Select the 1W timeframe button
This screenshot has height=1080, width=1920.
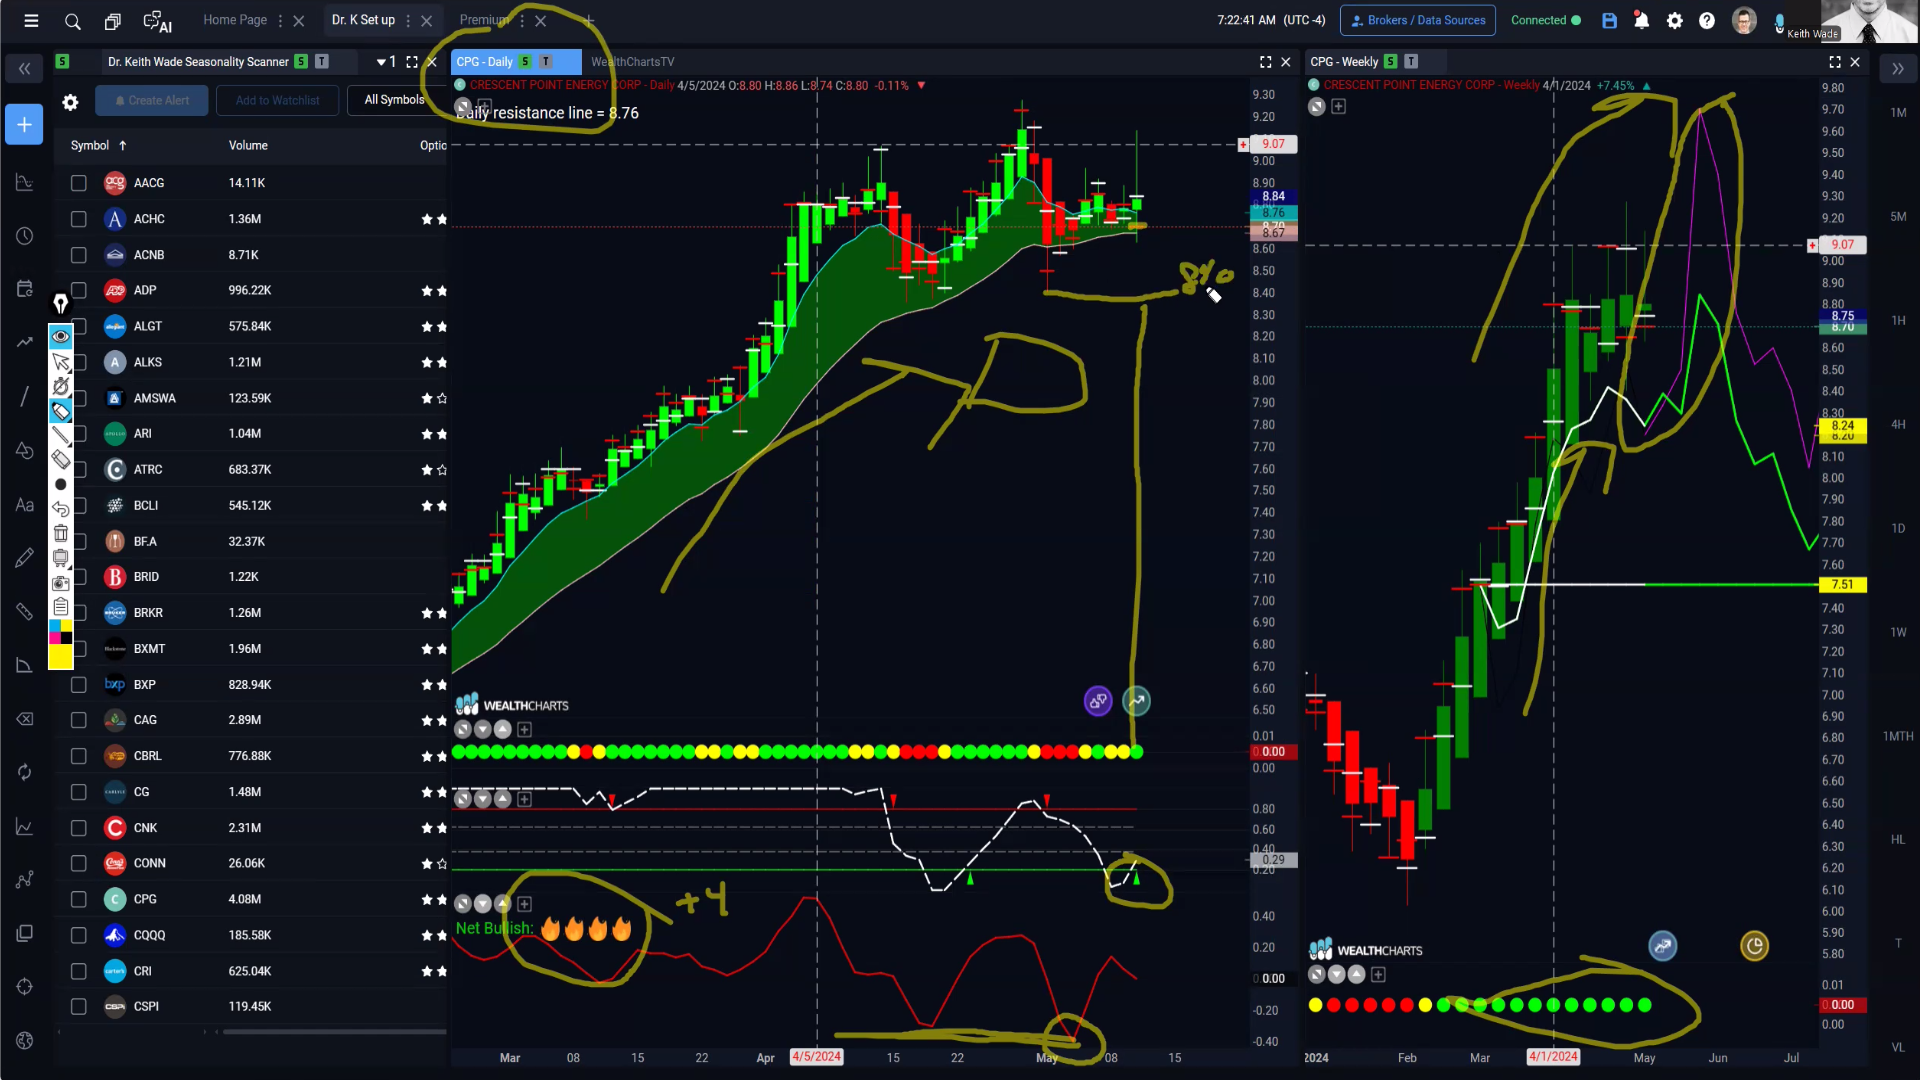1898,633
